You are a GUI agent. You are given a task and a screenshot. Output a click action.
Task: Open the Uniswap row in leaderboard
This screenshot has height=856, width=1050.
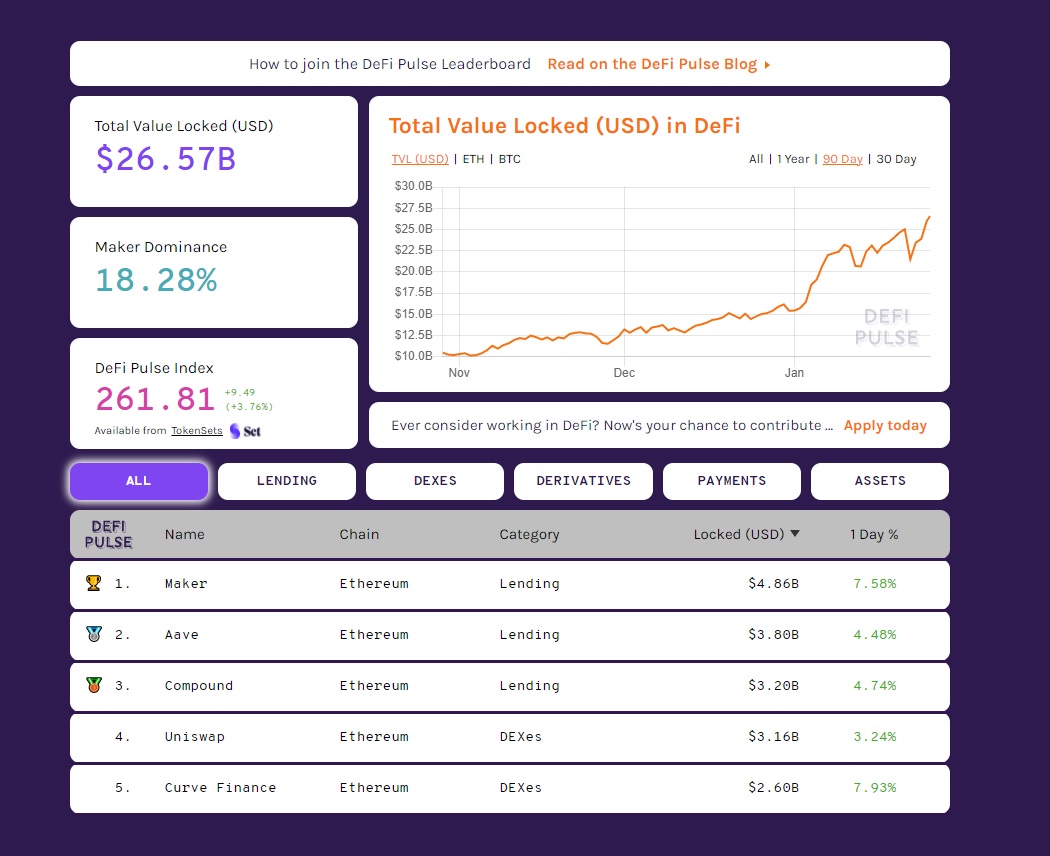[510, 737]
